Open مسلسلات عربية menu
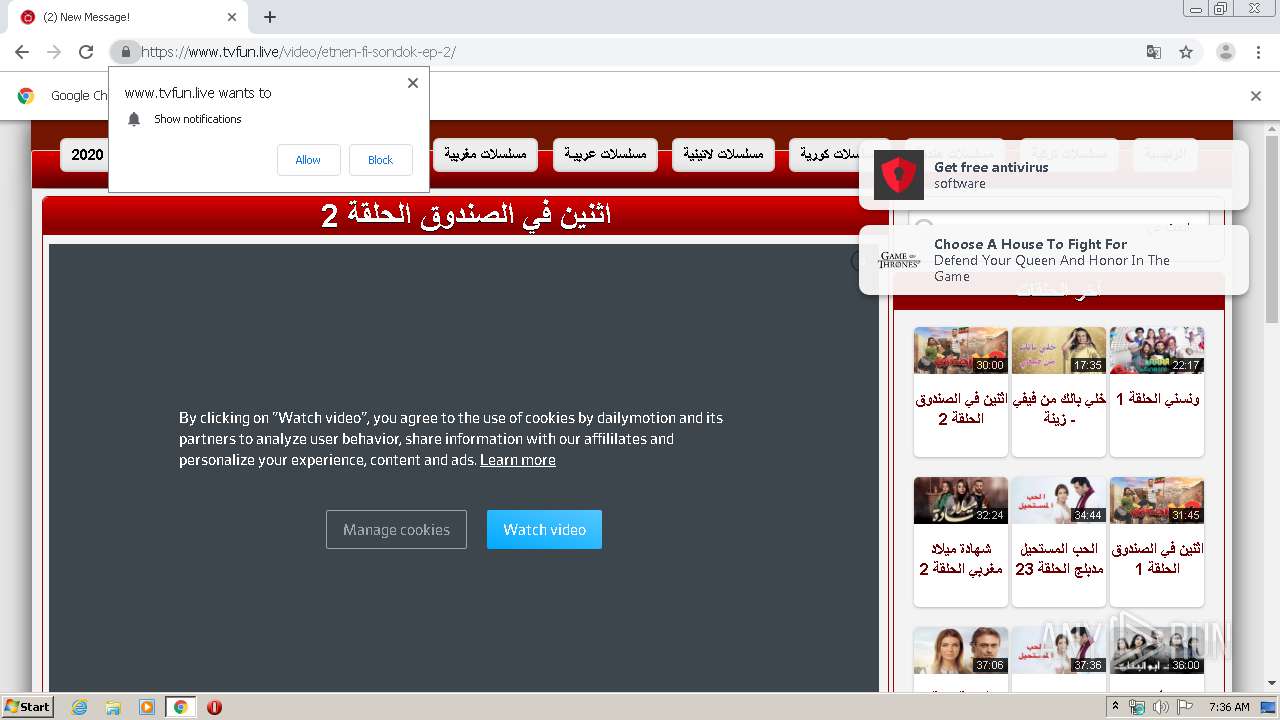This screenshot has width=1280, height=720. point(605,154)
